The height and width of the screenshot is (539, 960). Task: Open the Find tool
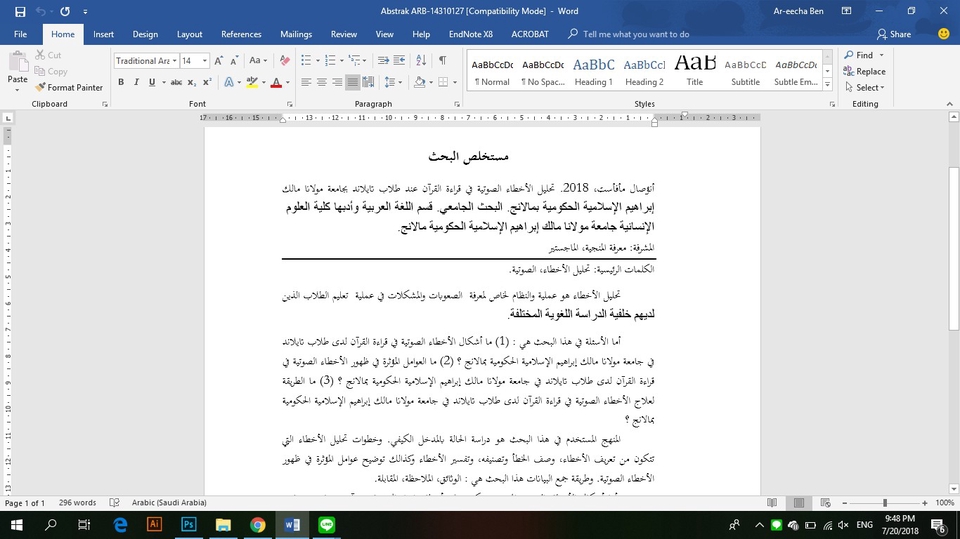pos(859,55)
